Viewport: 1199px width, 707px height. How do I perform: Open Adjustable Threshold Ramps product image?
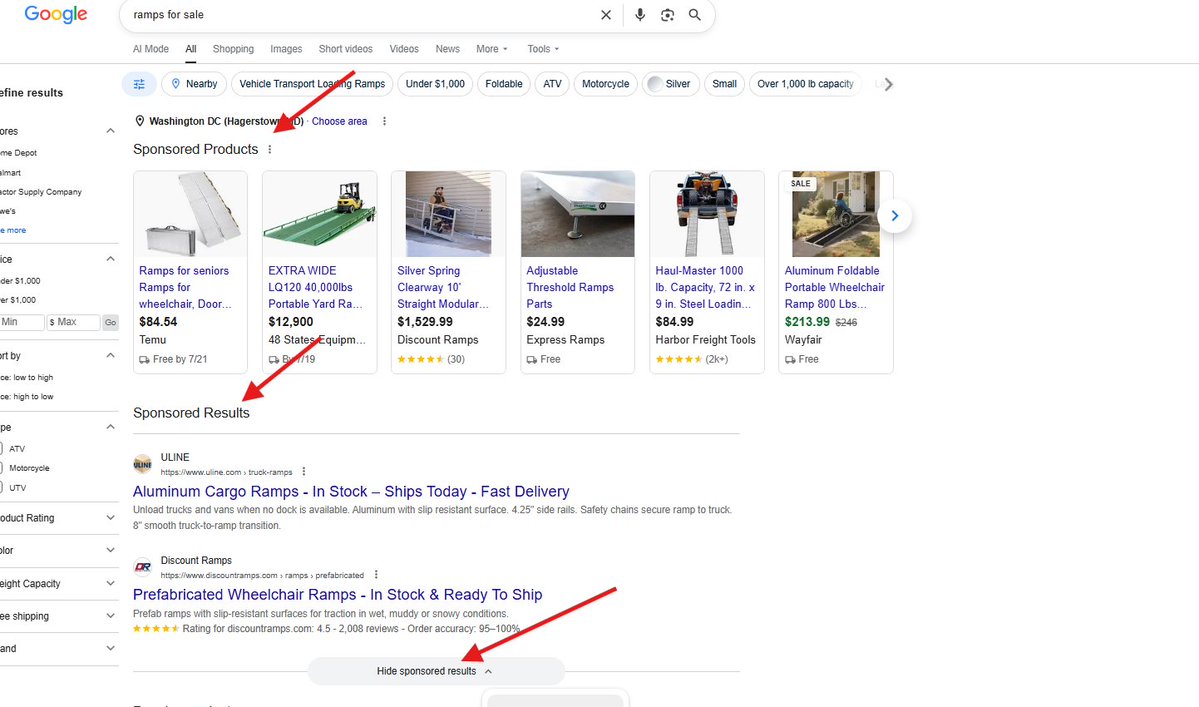point(577,214)
